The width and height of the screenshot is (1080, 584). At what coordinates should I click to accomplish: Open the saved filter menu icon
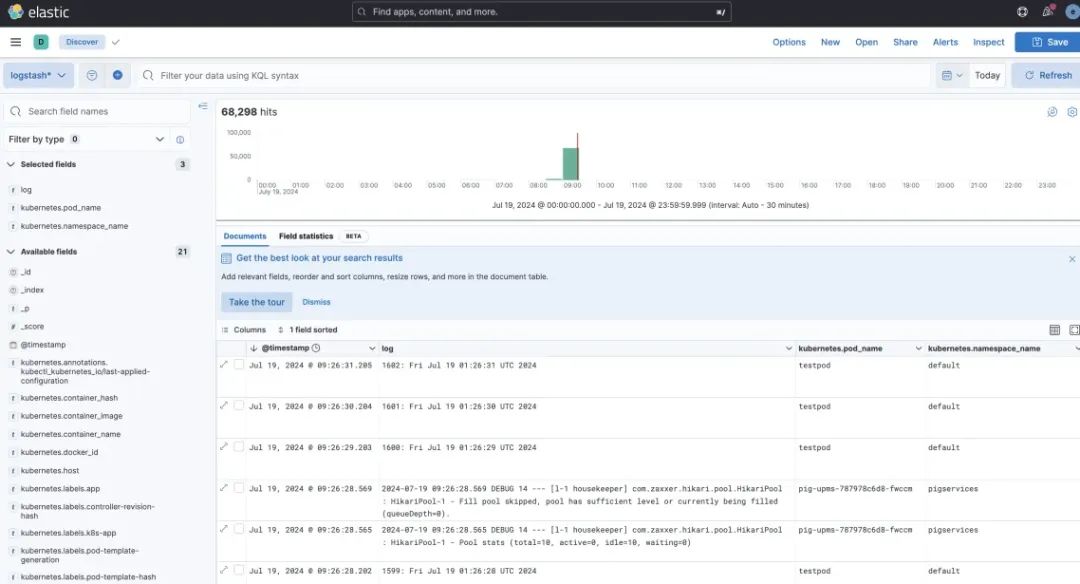pyautogui.click(x=92, y=75)
